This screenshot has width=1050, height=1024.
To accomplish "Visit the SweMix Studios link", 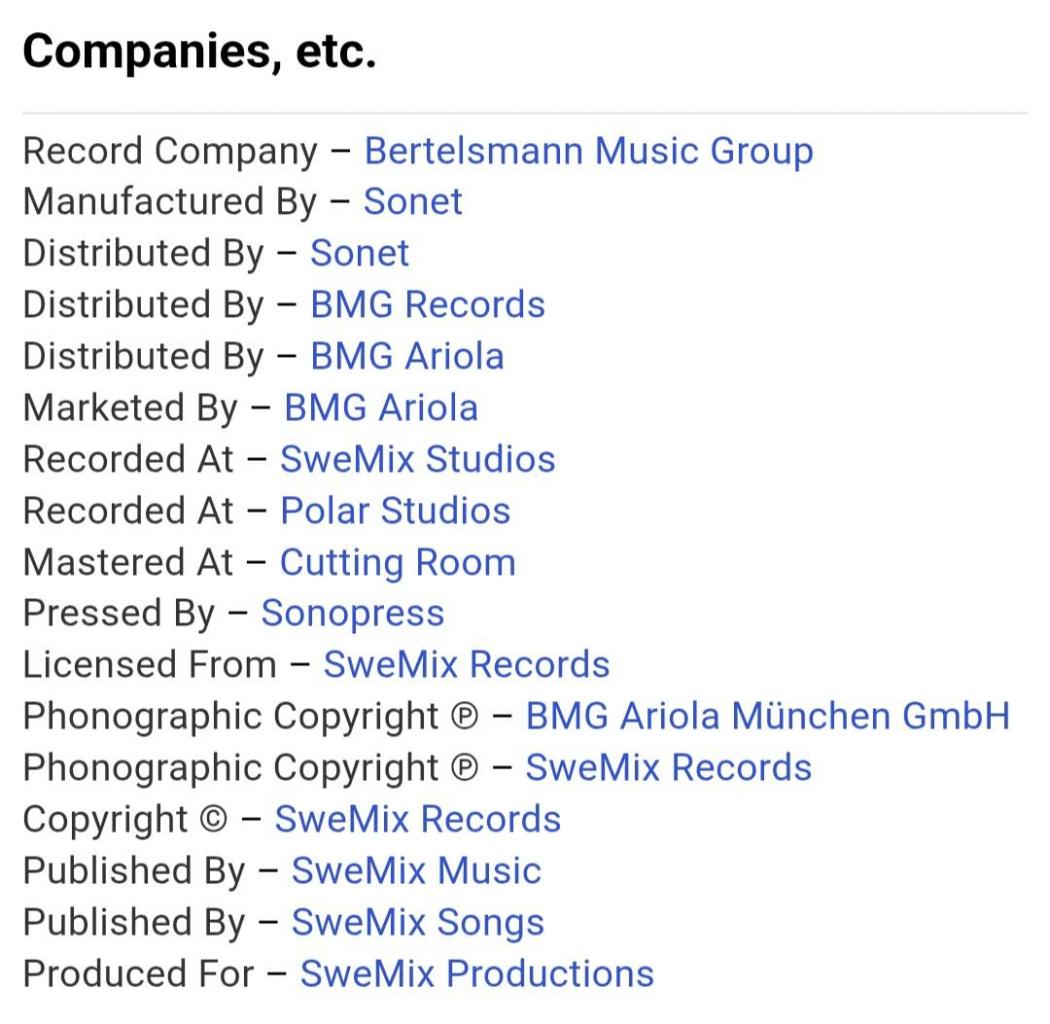I will 417,459.
